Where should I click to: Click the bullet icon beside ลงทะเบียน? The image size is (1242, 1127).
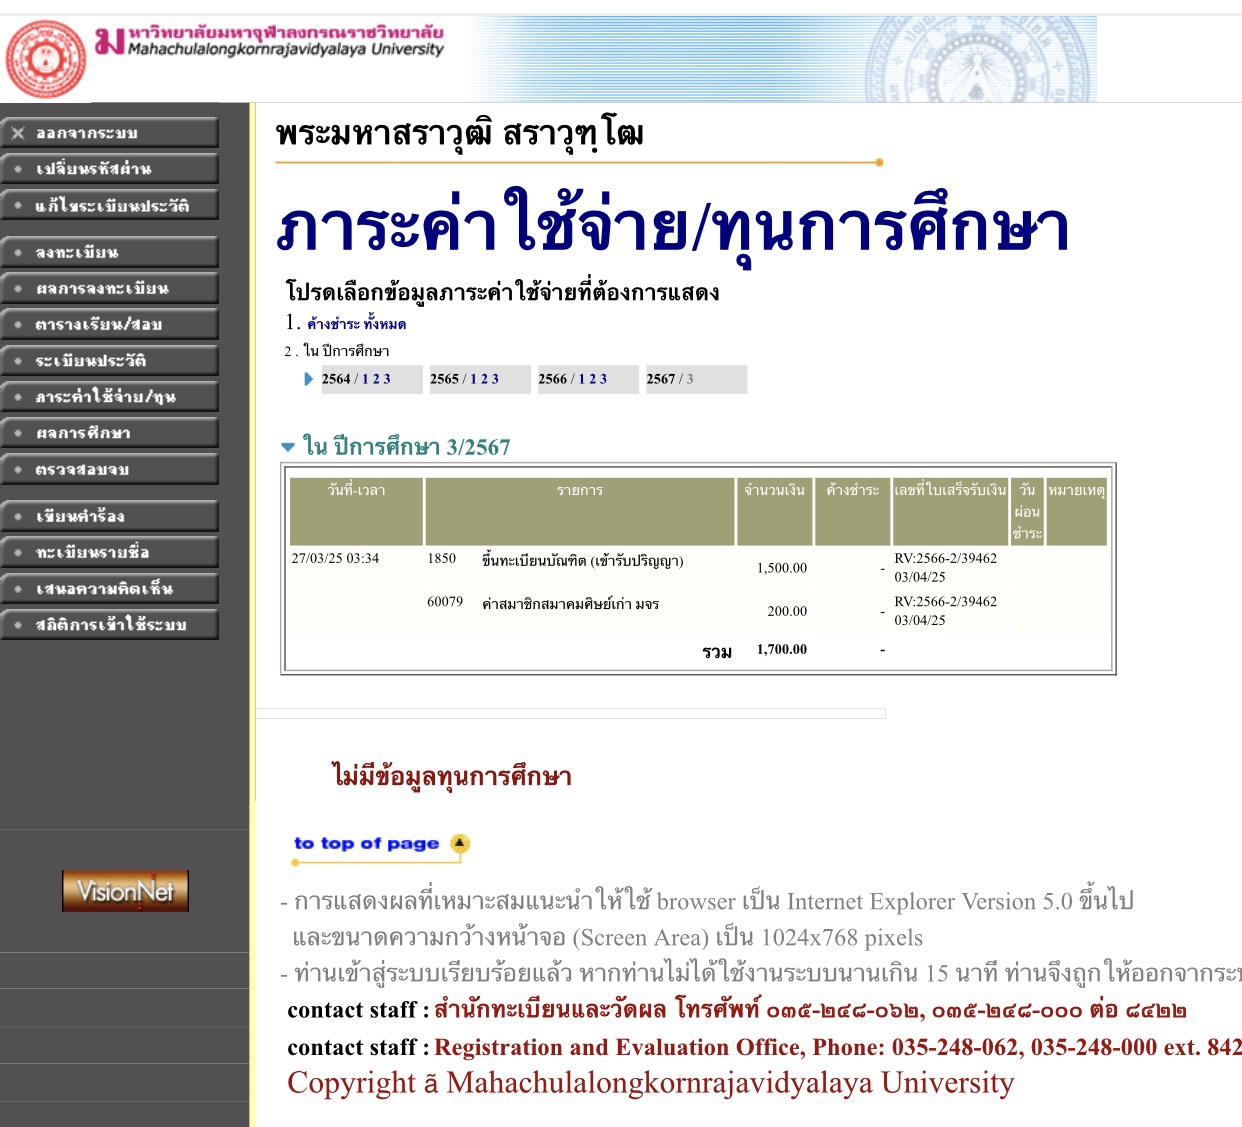click(18, 252)
